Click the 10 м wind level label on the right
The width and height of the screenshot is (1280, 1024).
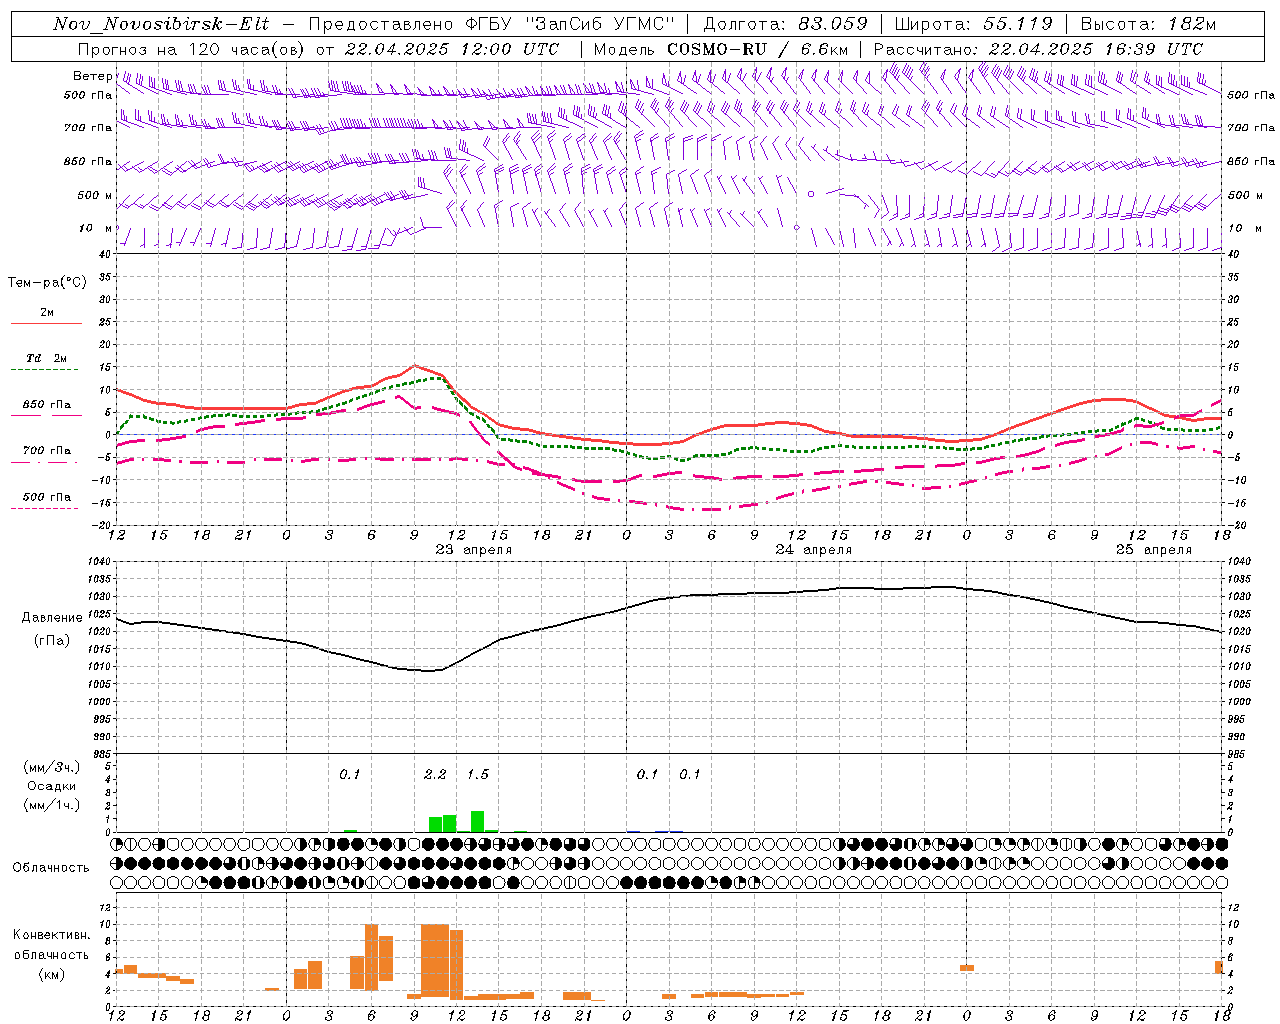tap(1243, 228)
